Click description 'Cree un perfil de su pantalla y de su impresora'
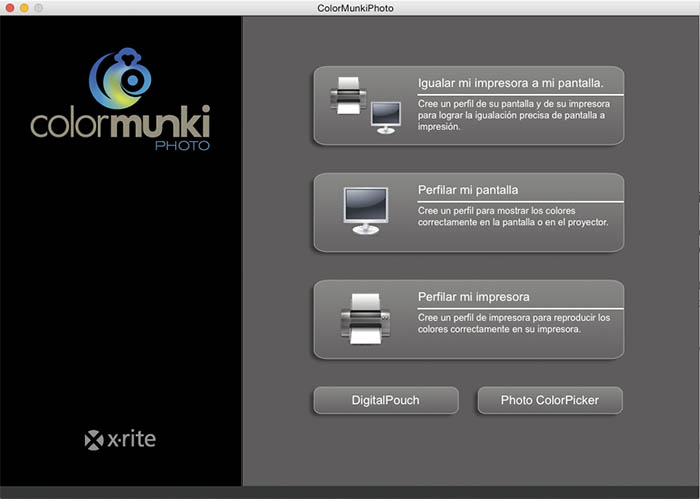The image size is (700, 499). click(514, 115)
